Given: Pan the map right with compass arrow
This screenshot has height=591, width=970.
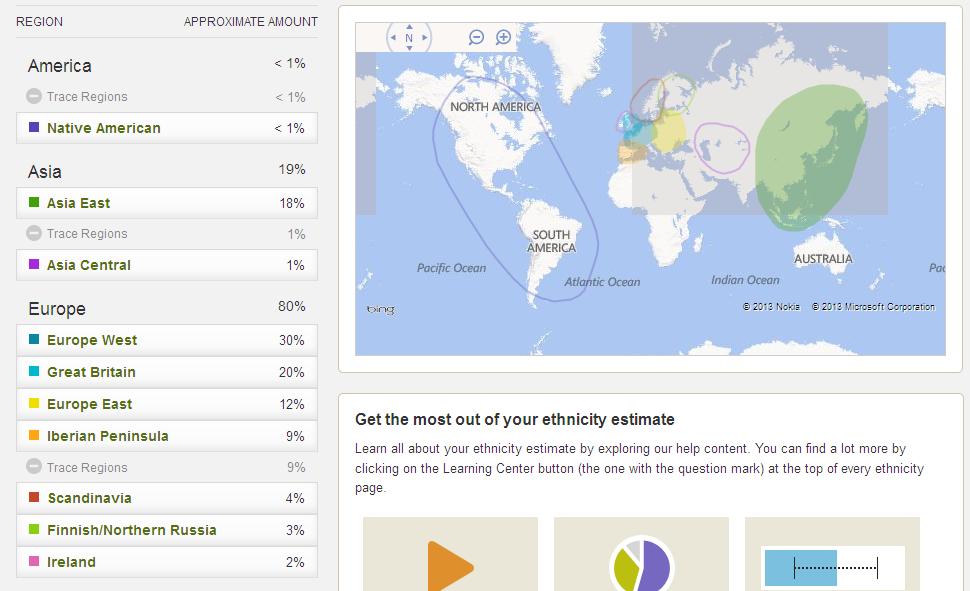Looking at the screenshot, I should click(x=425, y=38).
